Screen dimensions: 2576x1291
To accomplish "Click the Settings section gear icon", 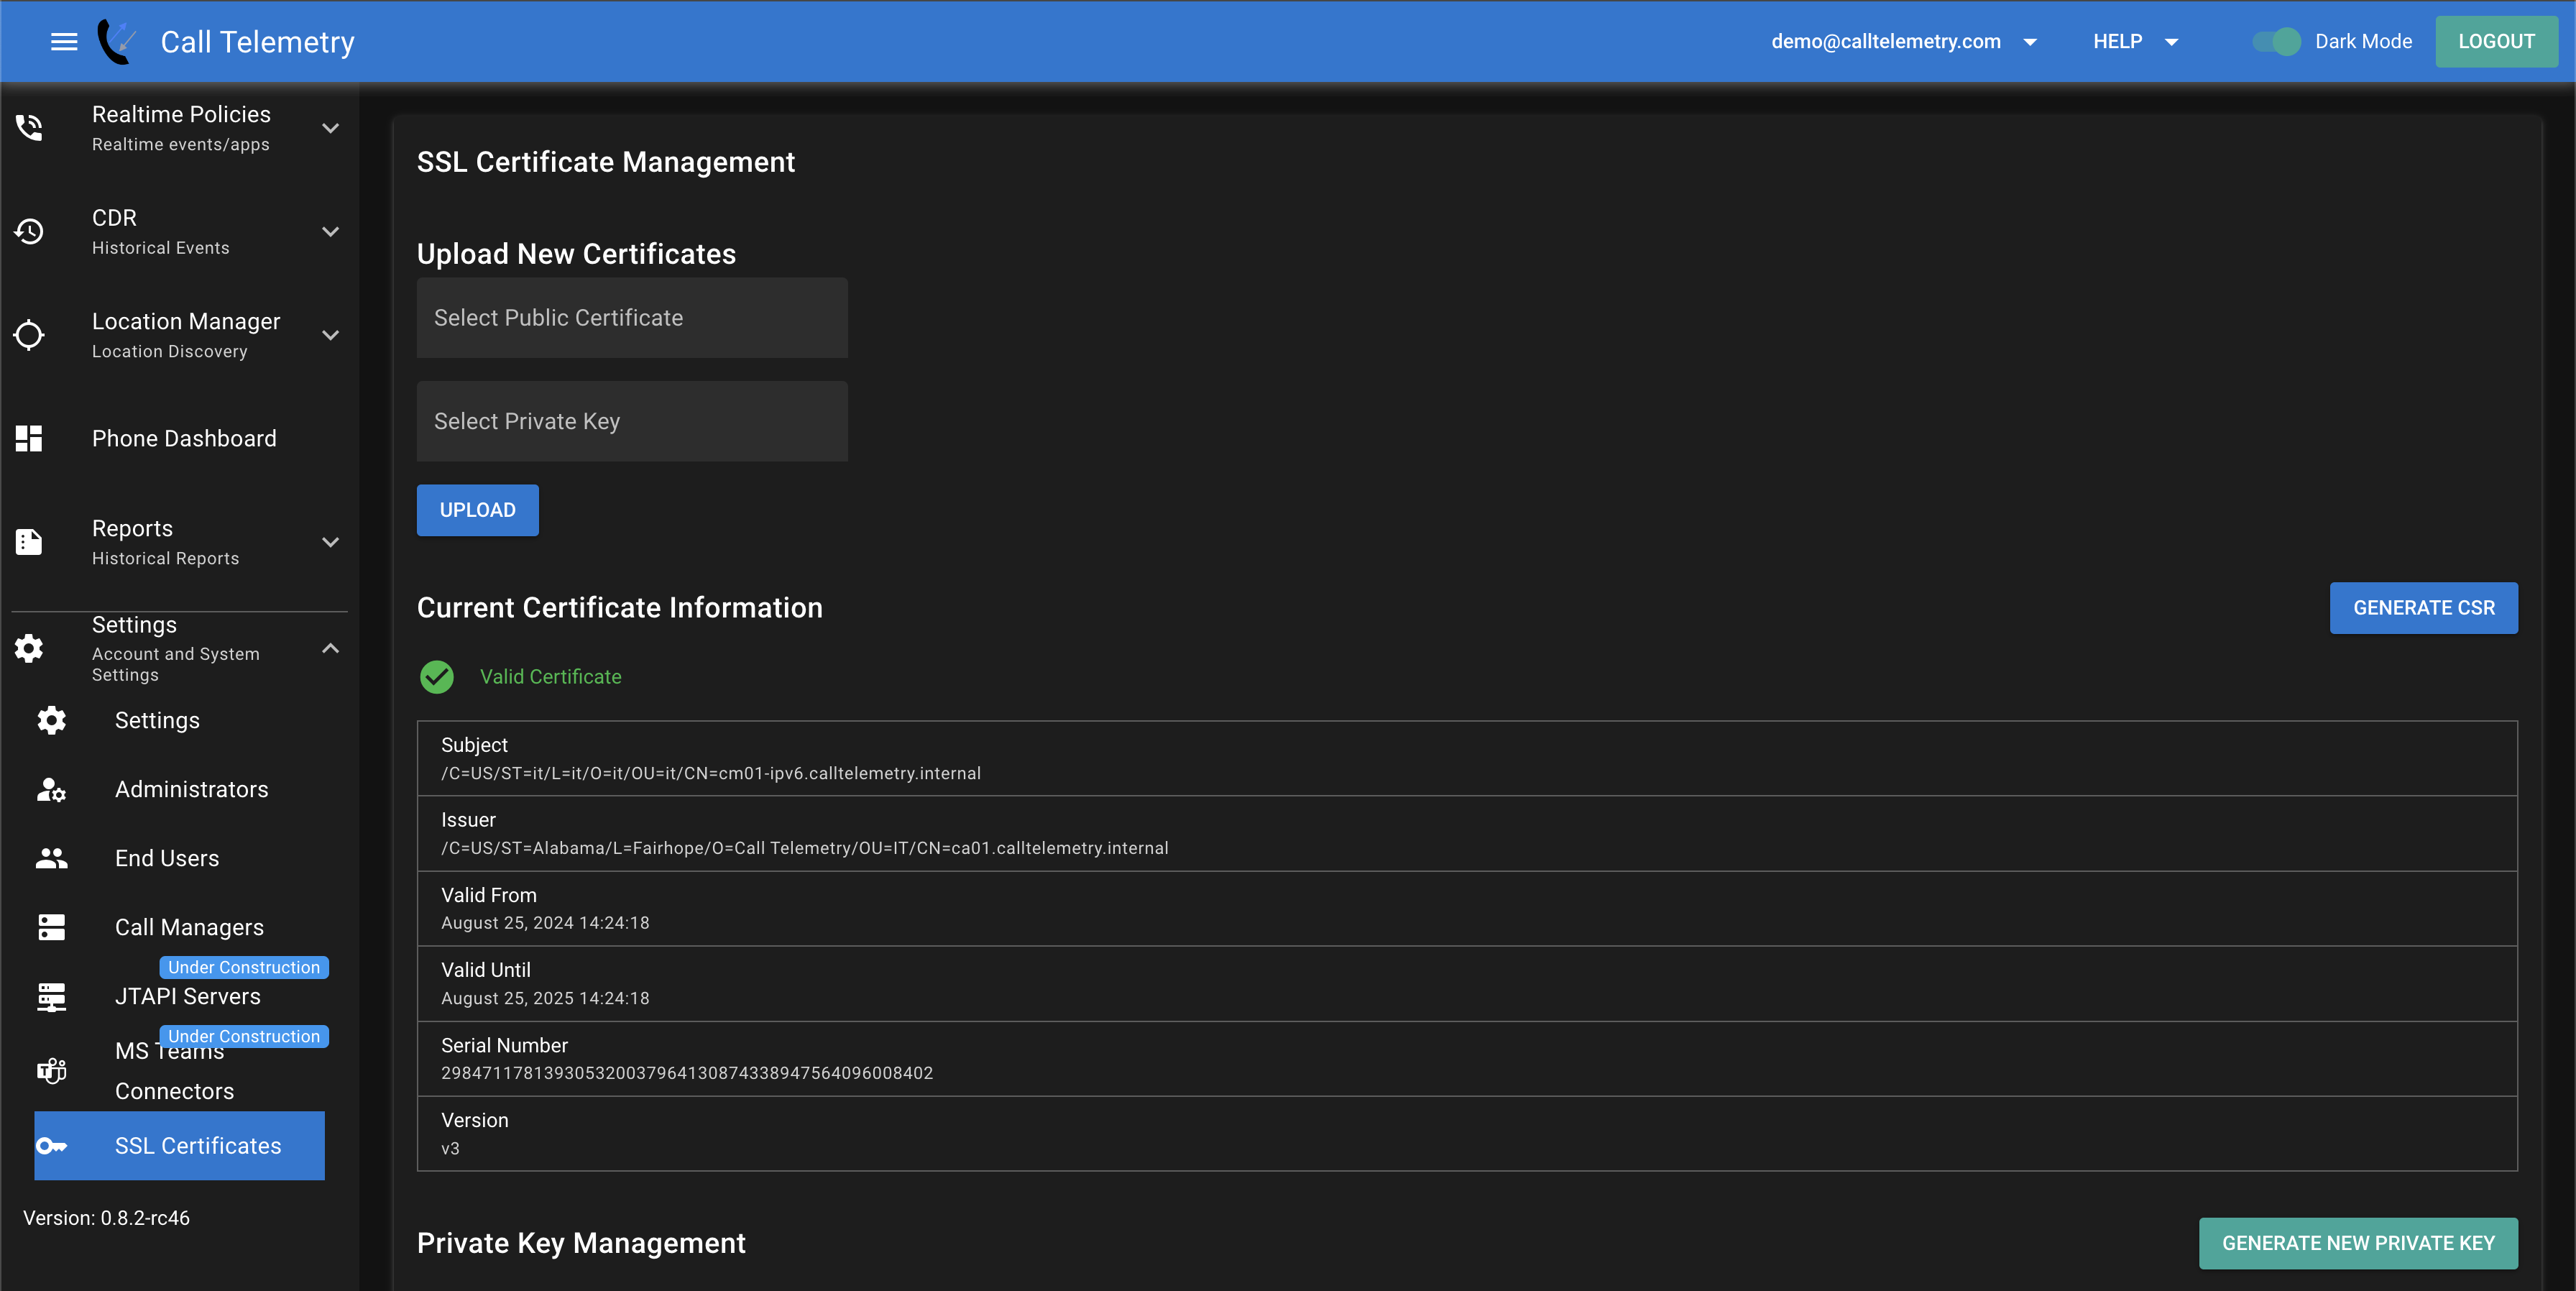I will coord(29,648).
